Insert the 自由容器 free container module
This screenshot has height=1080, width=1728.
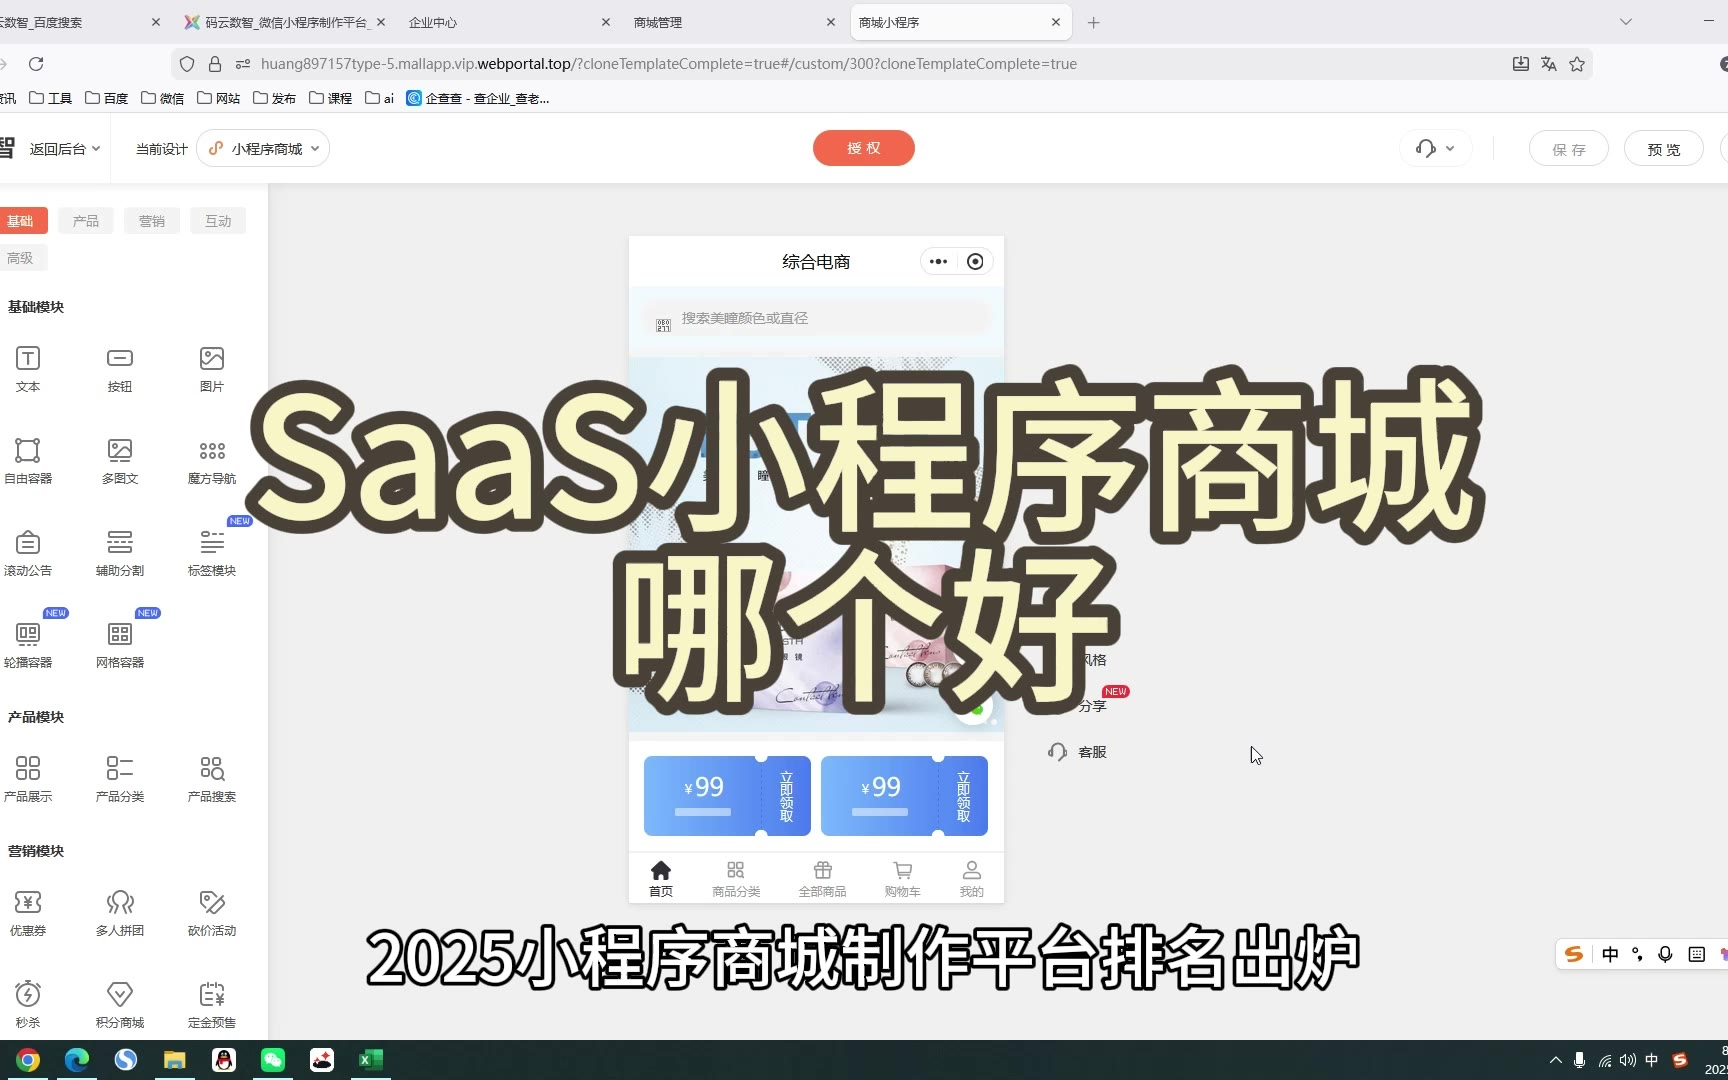point(28,461)
